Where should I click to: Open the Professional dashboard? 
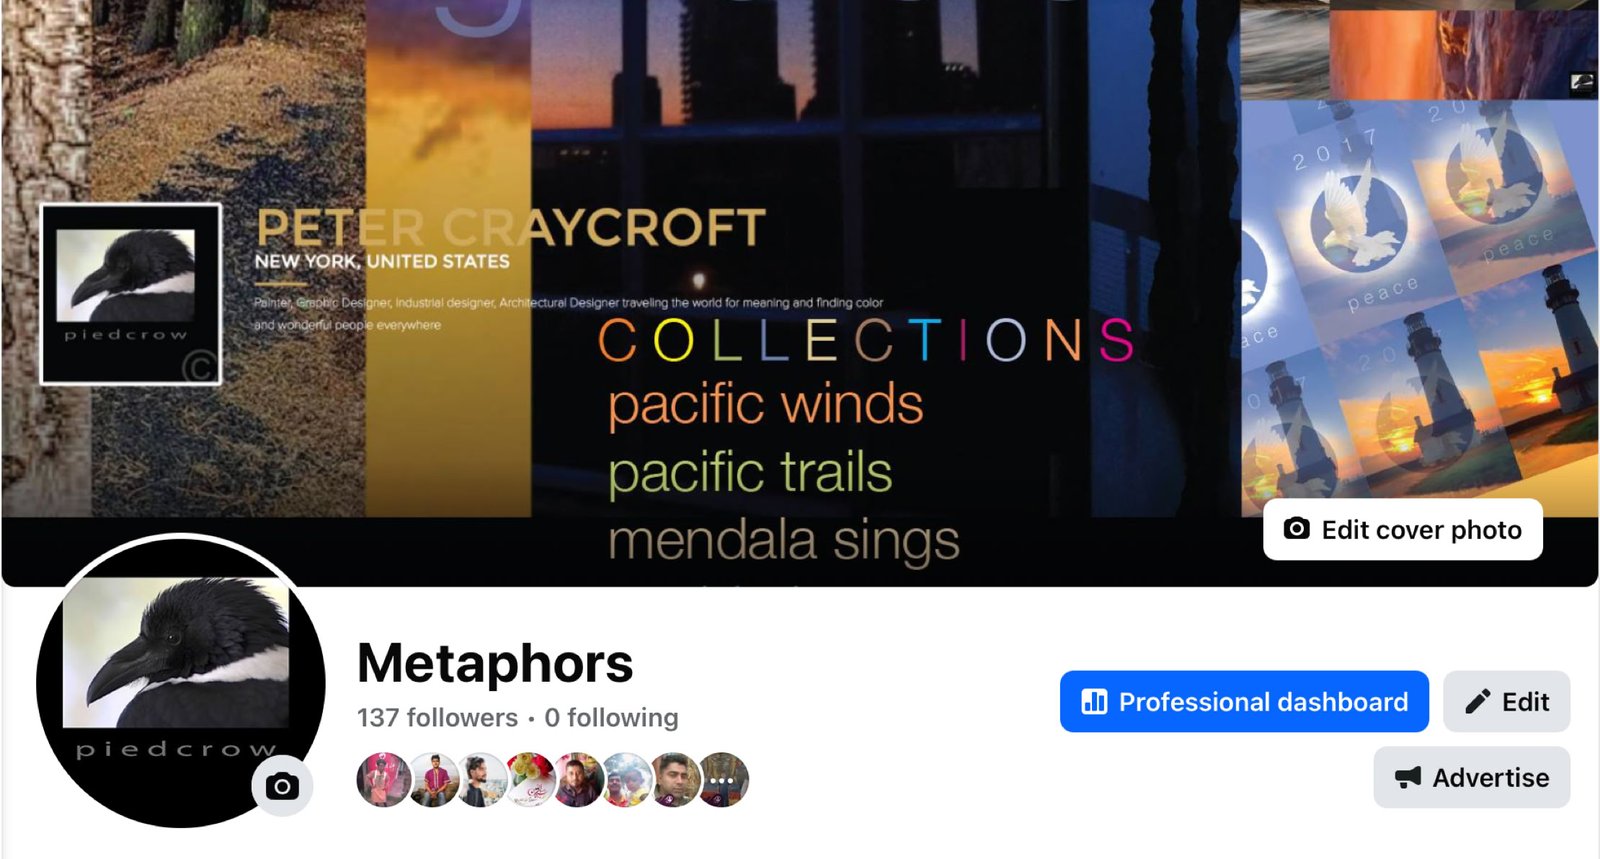1244,702
